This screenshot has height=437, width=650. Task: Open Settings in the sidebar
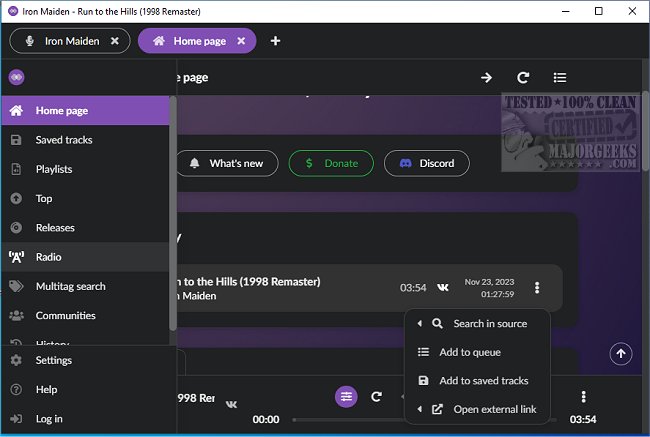[89, 360]
